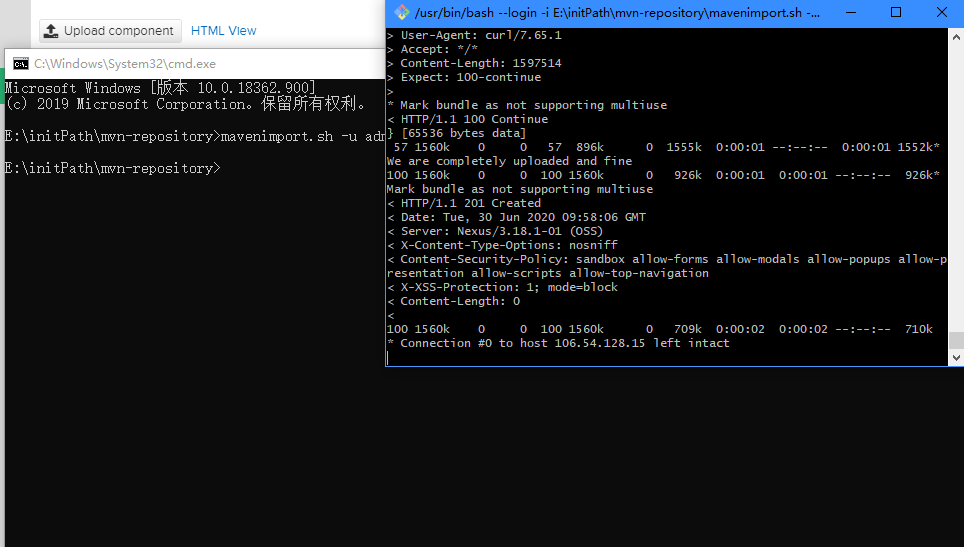Click the C:\Windows\System32\cmd.exe title bar
The image size is (964, 547).
pyautogui.click(x=194, y=64)
